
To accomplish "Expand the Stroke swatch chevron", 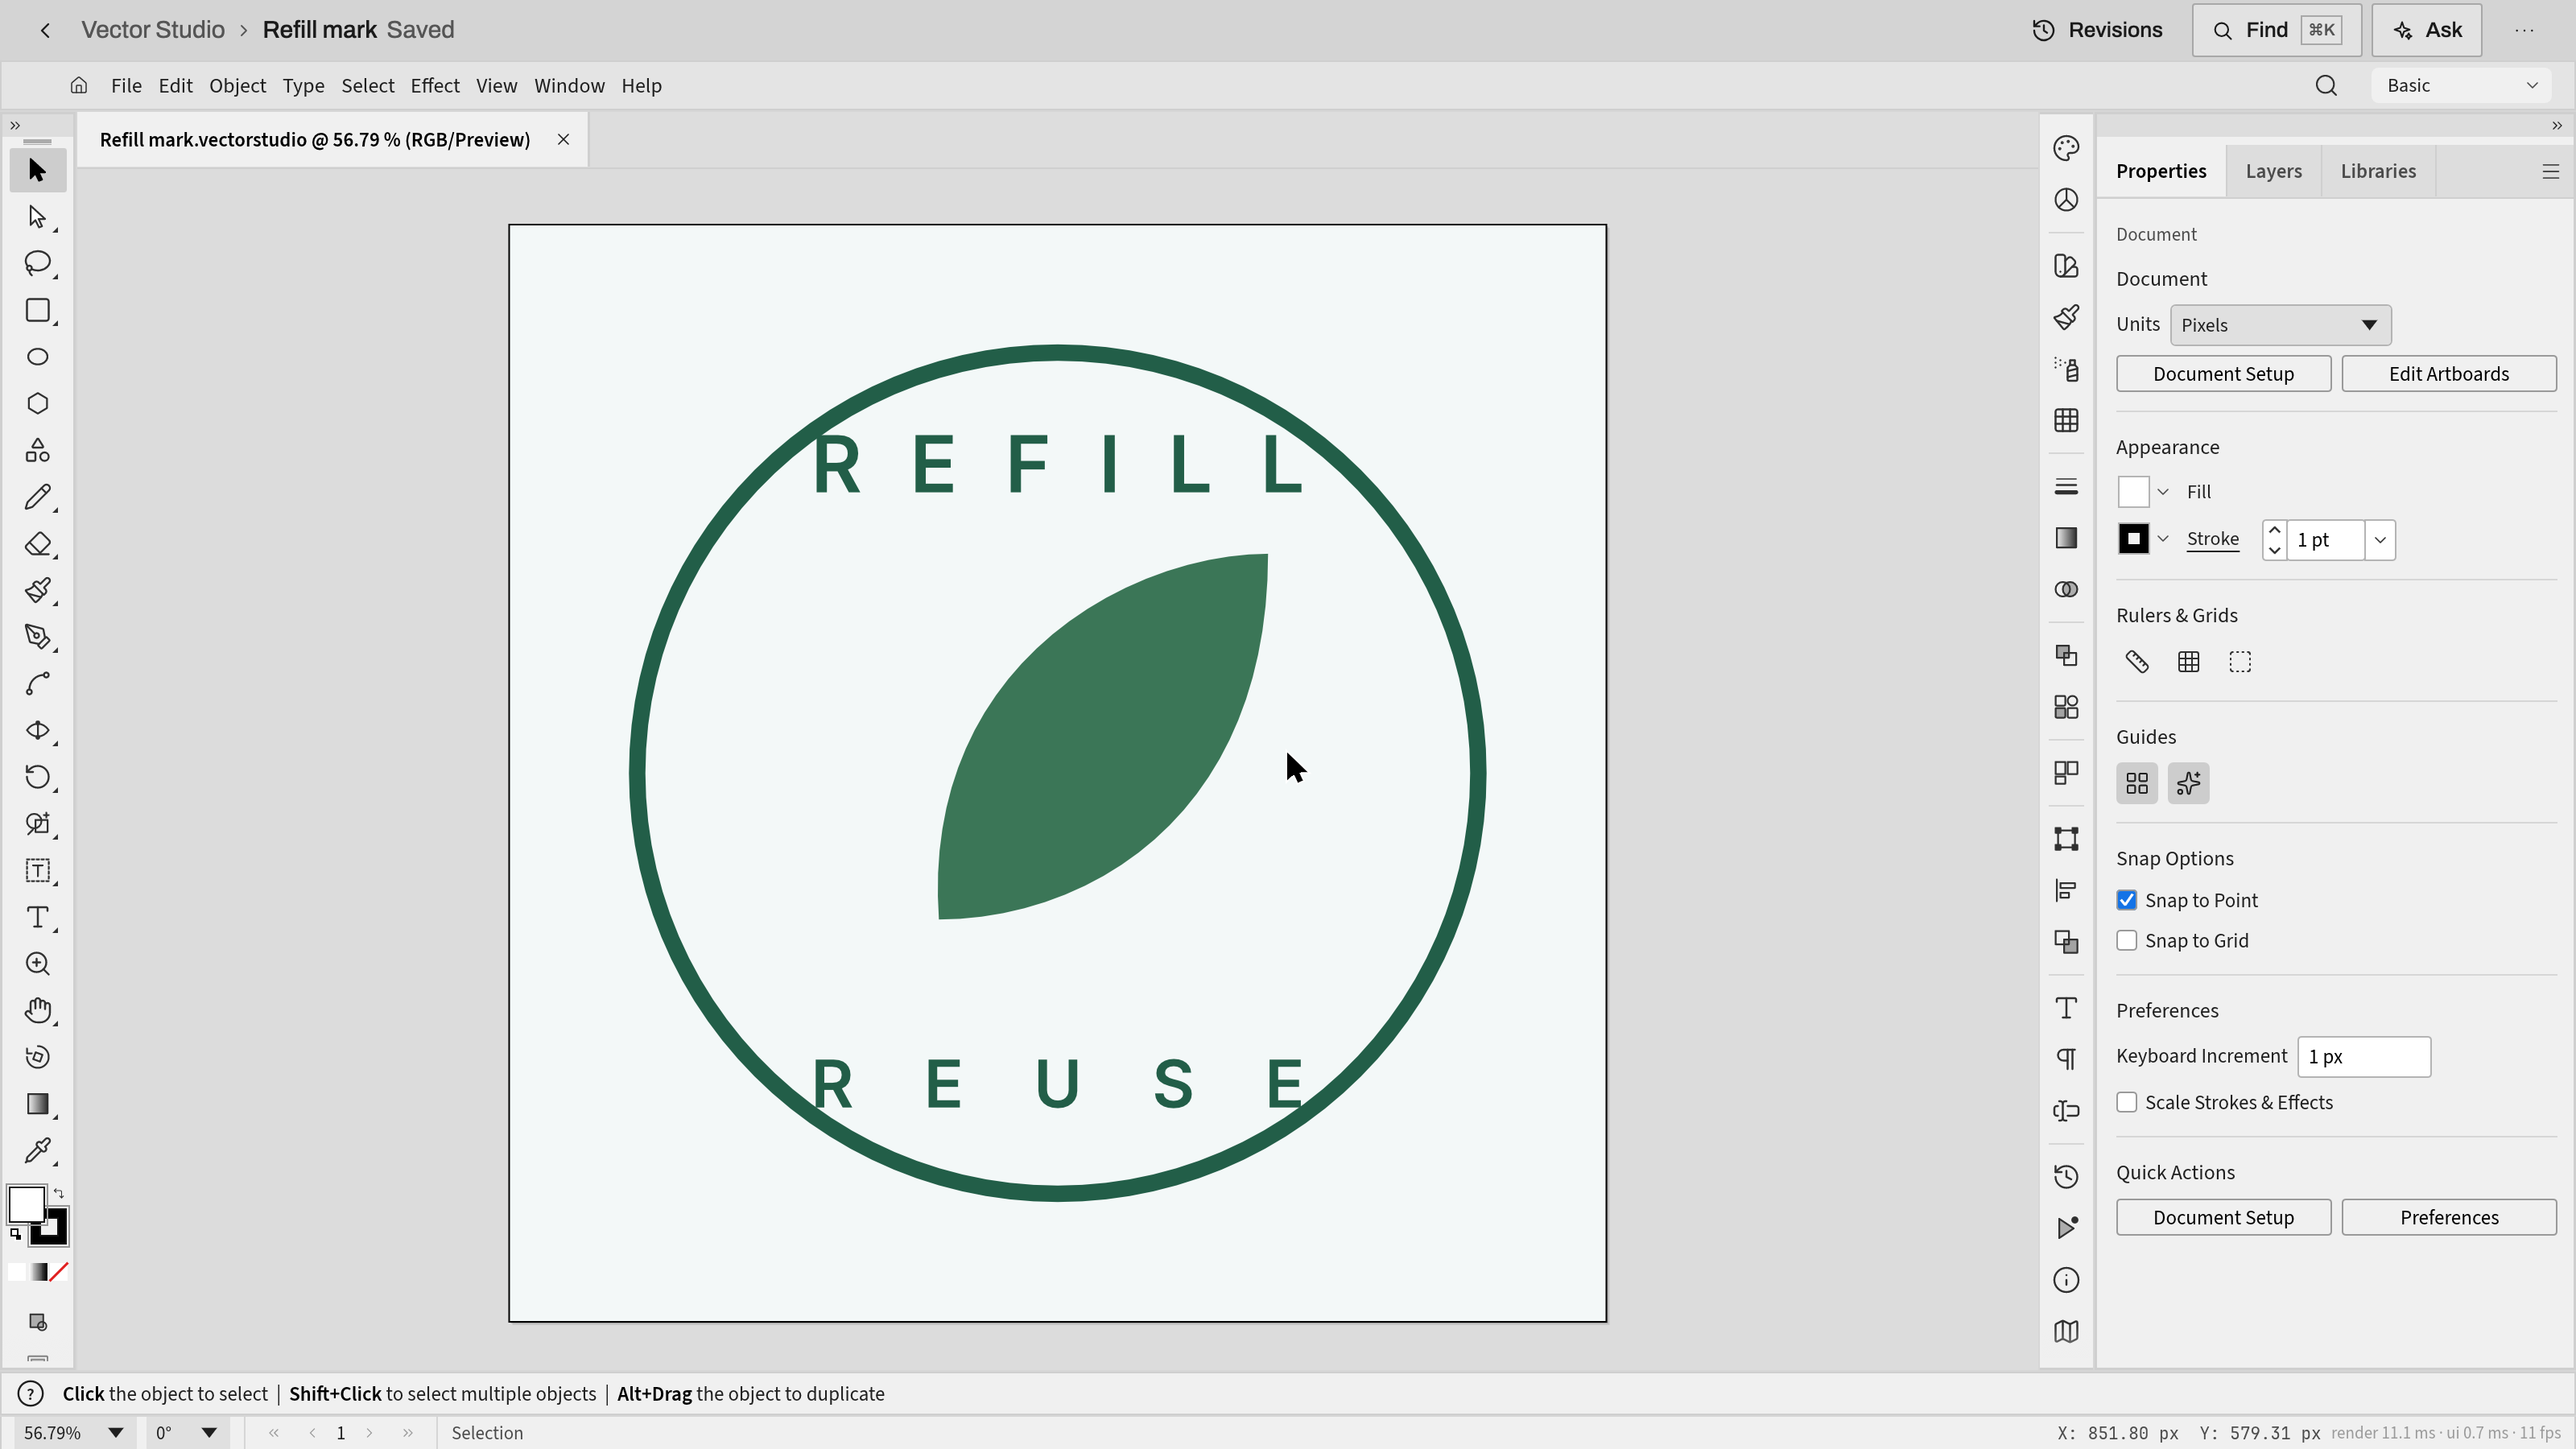I will [2163, 539].
